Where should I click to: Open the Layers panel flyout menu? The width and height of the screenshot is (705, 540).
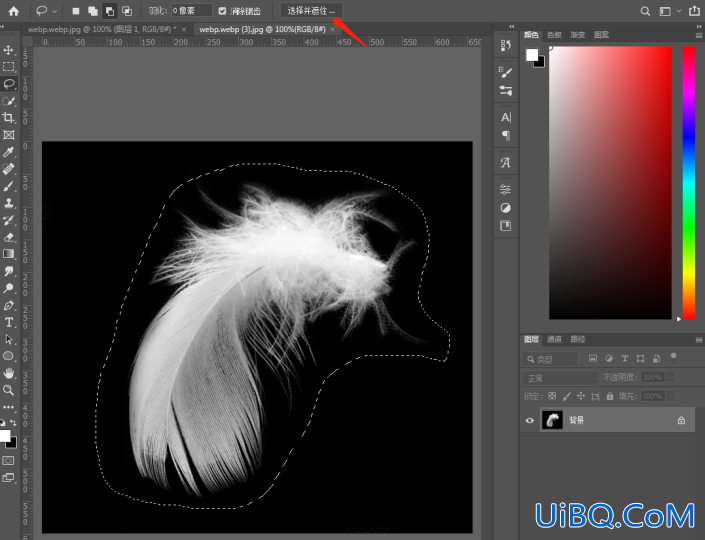pos(699,340)
